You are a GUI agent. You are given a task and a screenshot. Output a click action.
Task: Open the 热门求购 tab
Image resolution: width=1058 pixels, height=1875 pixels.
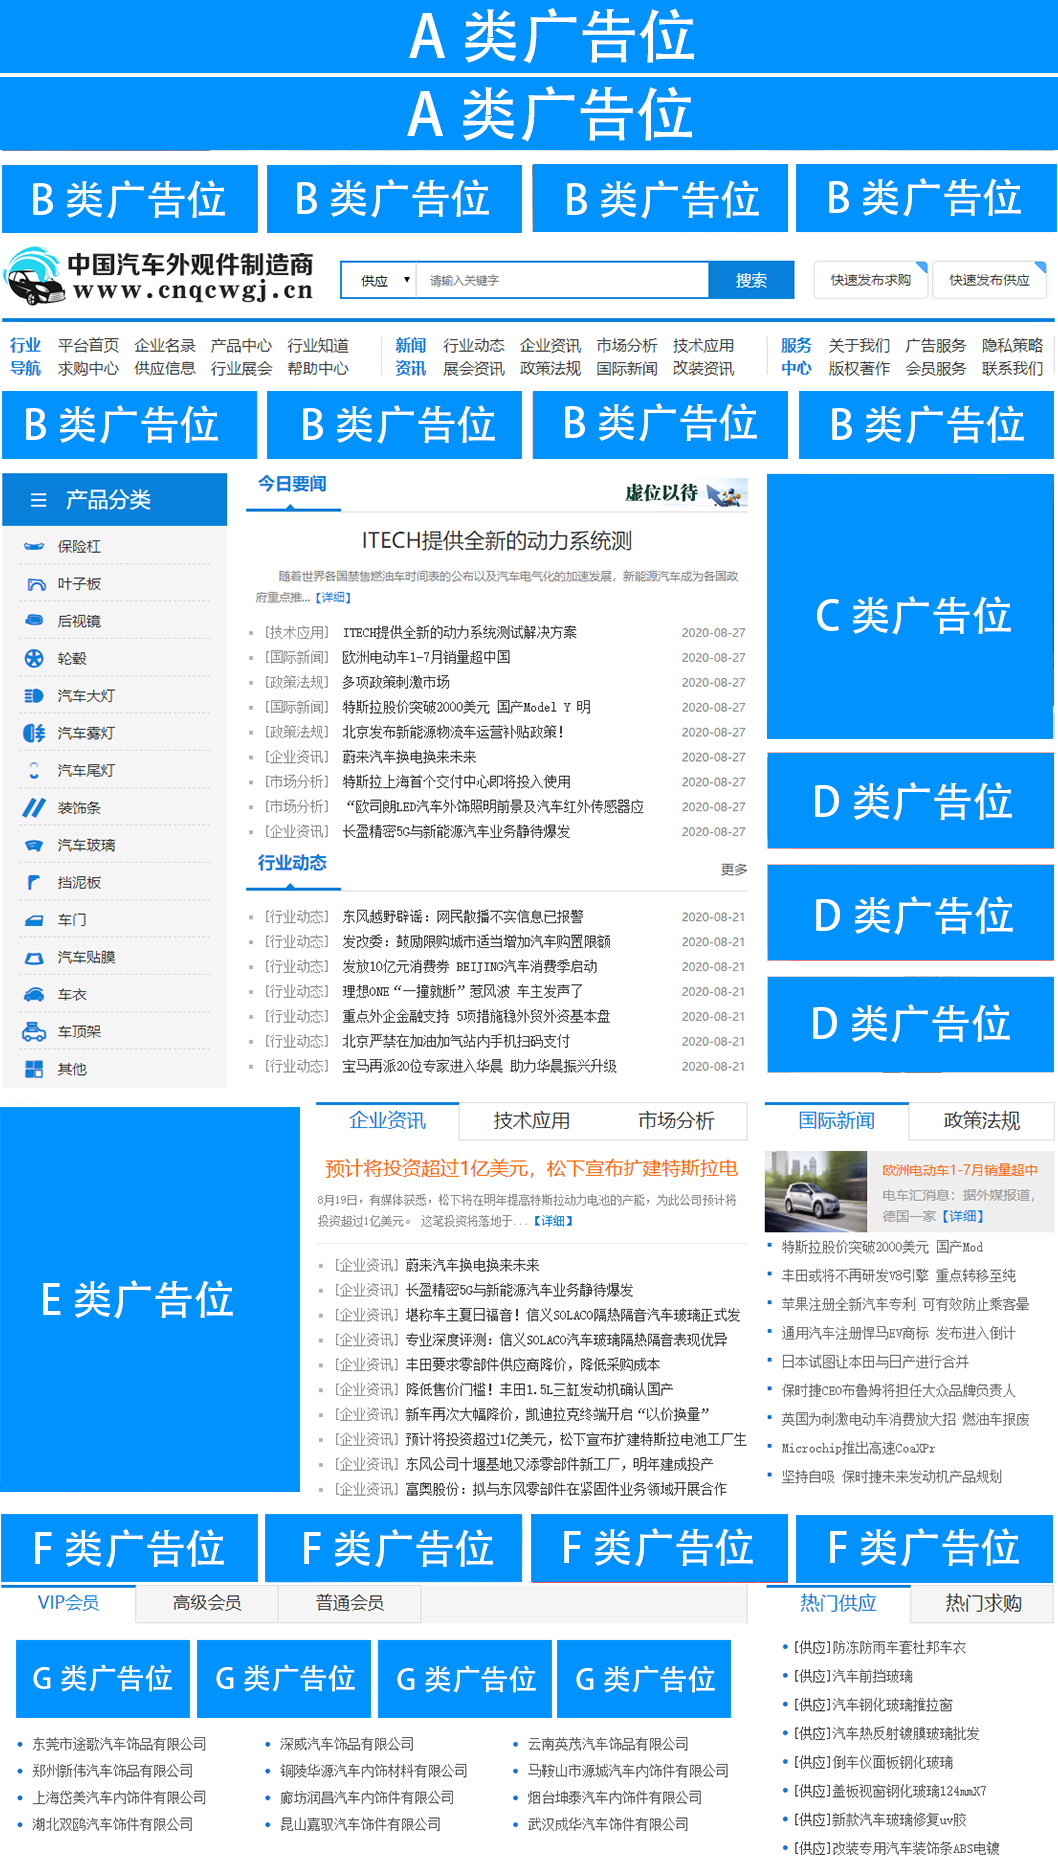(x=982, y=1604)
